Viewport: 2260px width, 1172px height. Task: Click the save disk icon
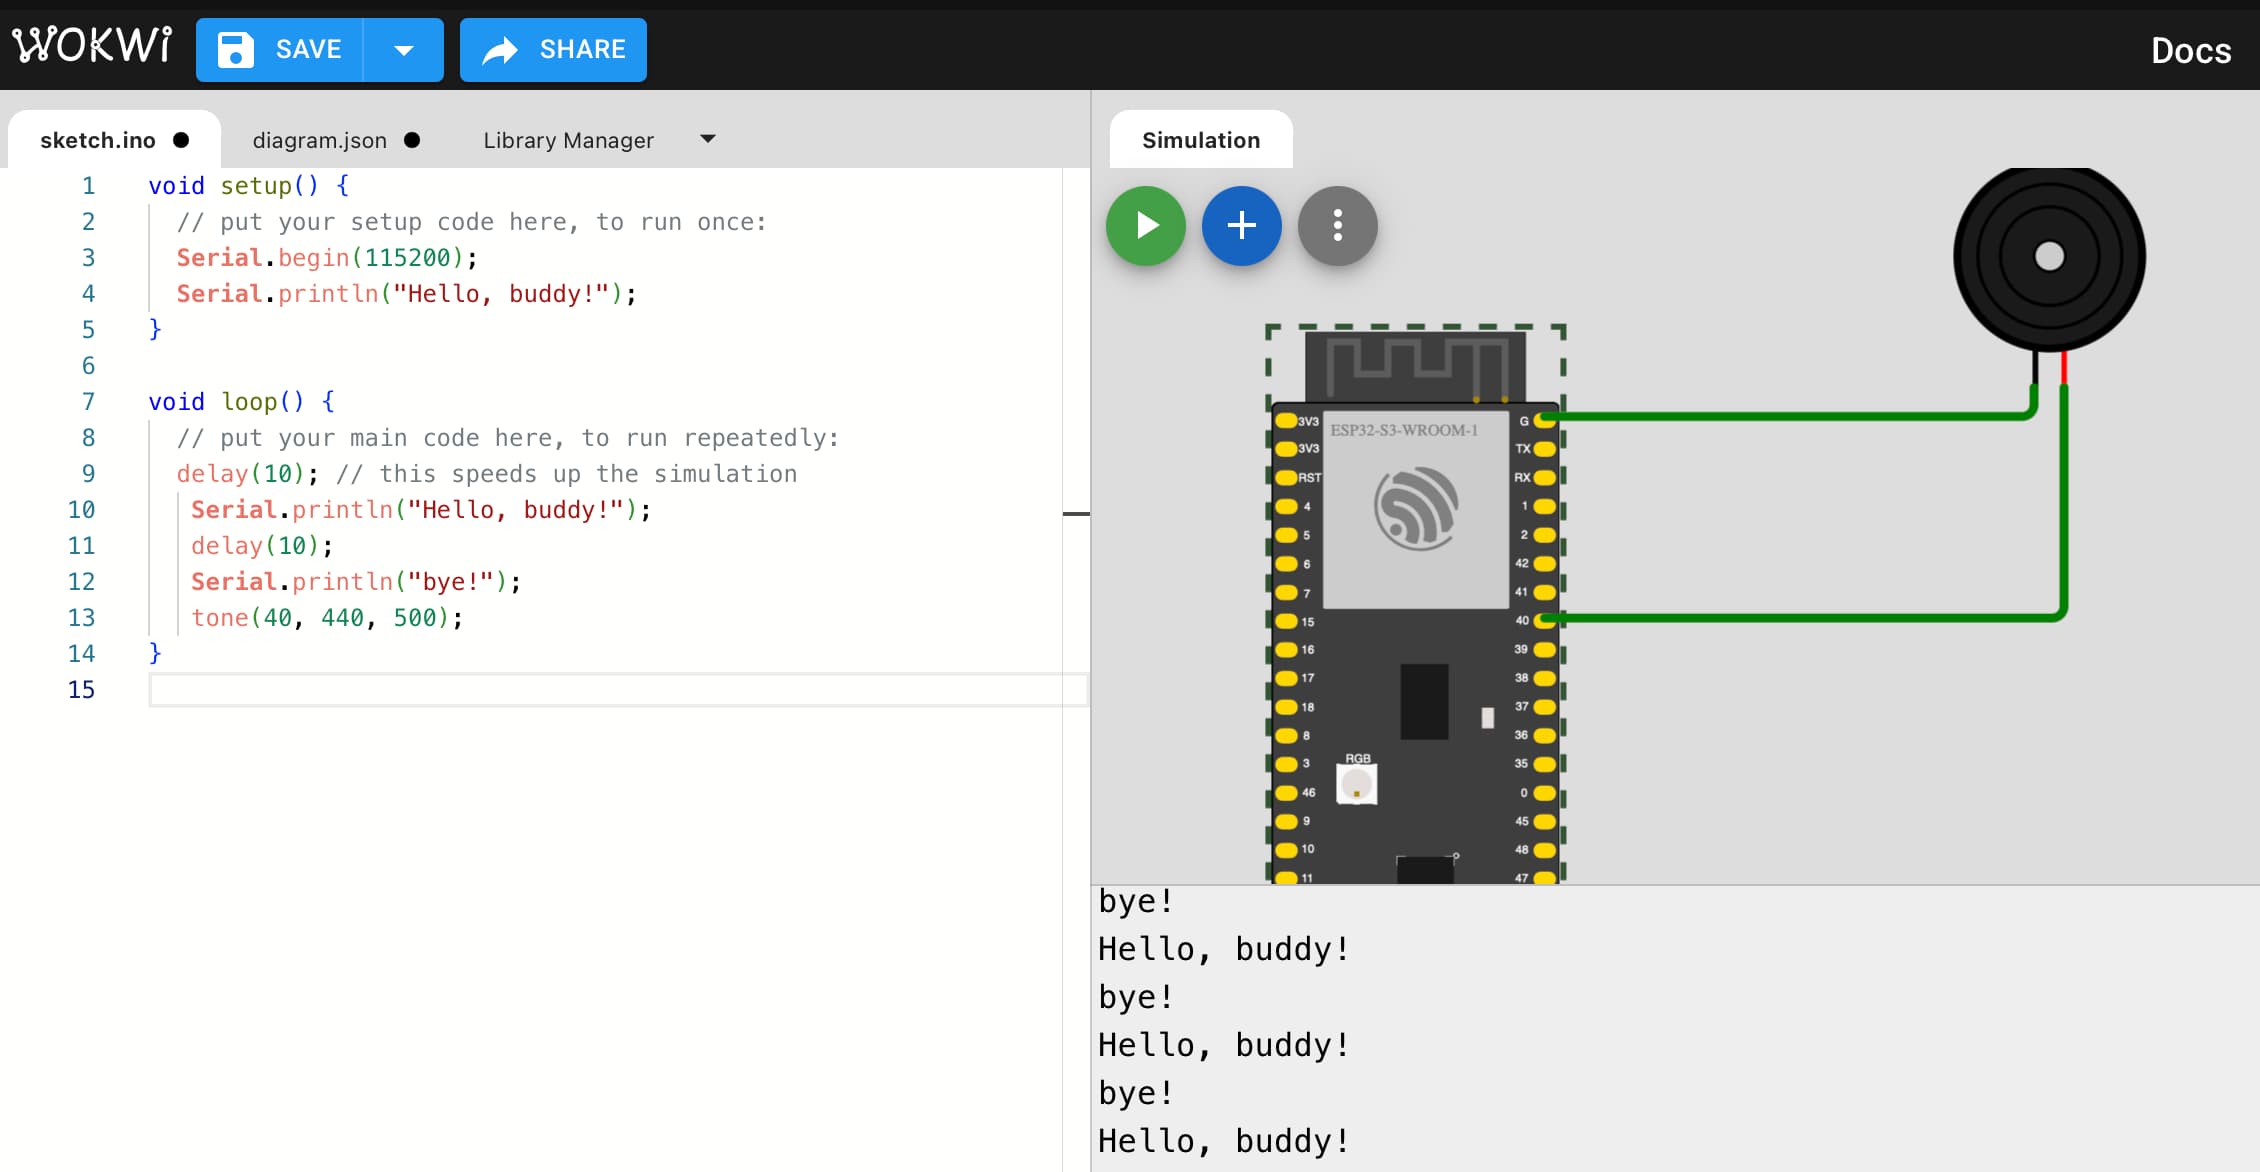[236, 49]
